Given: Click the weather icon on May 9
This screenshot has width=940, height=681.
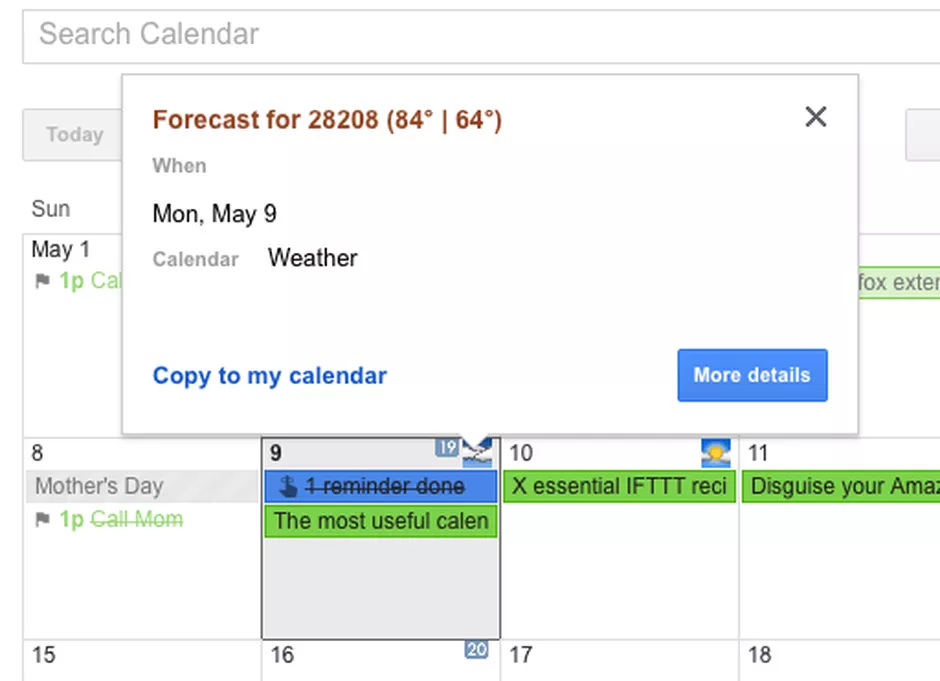Looking at the screenshot, I should point(478,452).
